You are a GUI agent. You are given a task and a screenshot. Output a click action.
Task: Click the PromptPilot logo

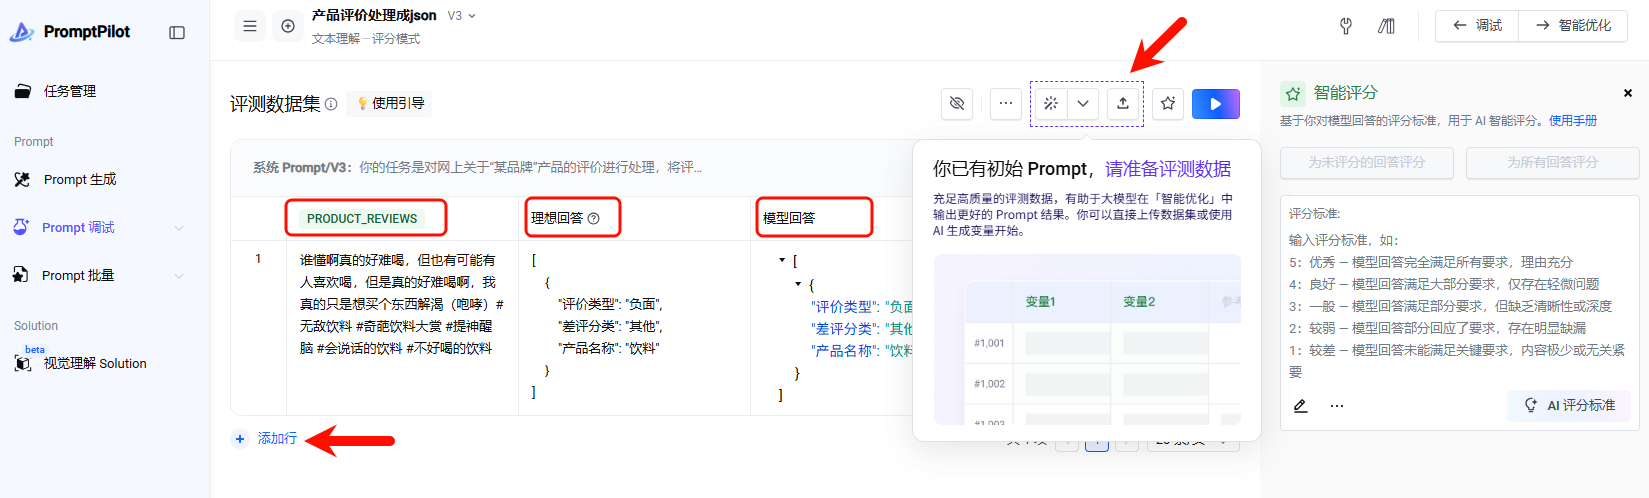point(70,32)
